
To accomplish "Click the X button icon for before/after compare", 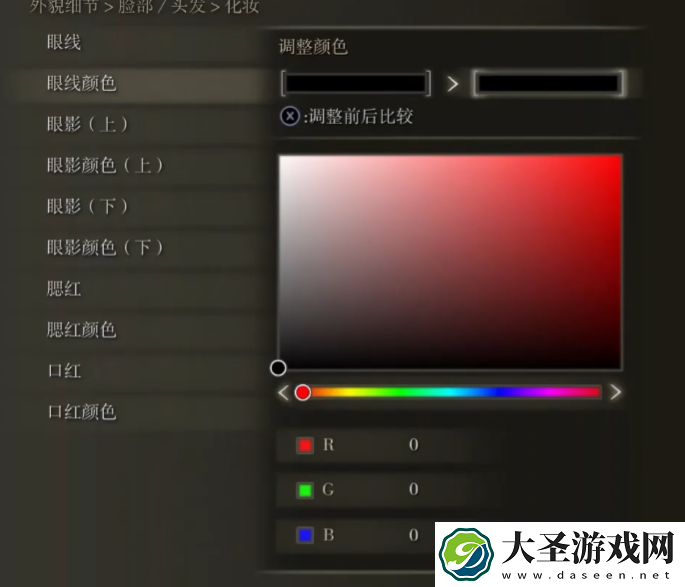I will click(290, 116).
